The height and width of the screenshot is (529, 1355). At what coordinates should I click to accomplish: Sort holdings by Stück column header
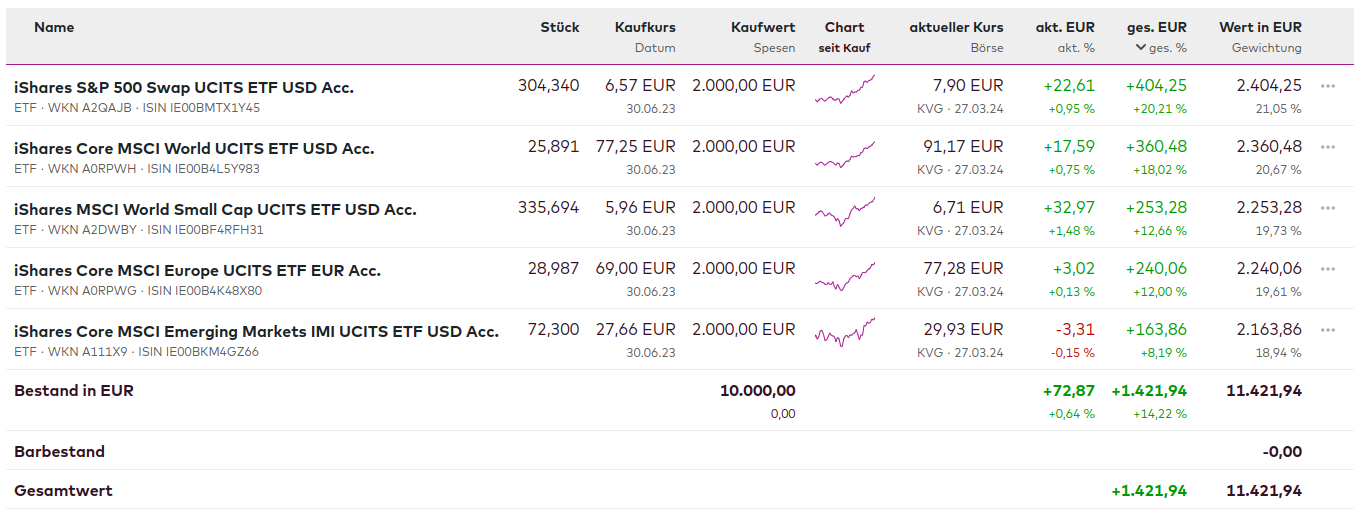(559, 28)
